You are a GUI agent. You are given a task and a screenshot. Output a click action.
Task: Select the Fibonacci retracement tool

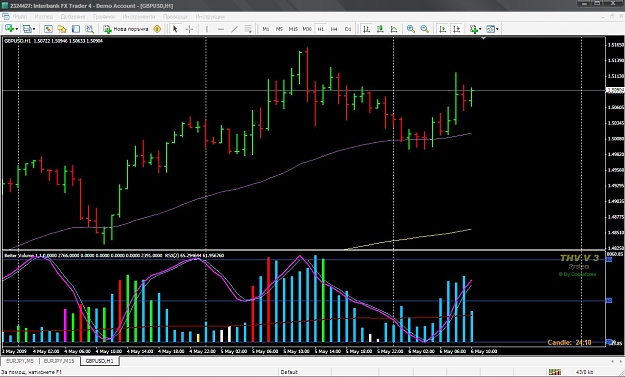[x=248, y=29]
